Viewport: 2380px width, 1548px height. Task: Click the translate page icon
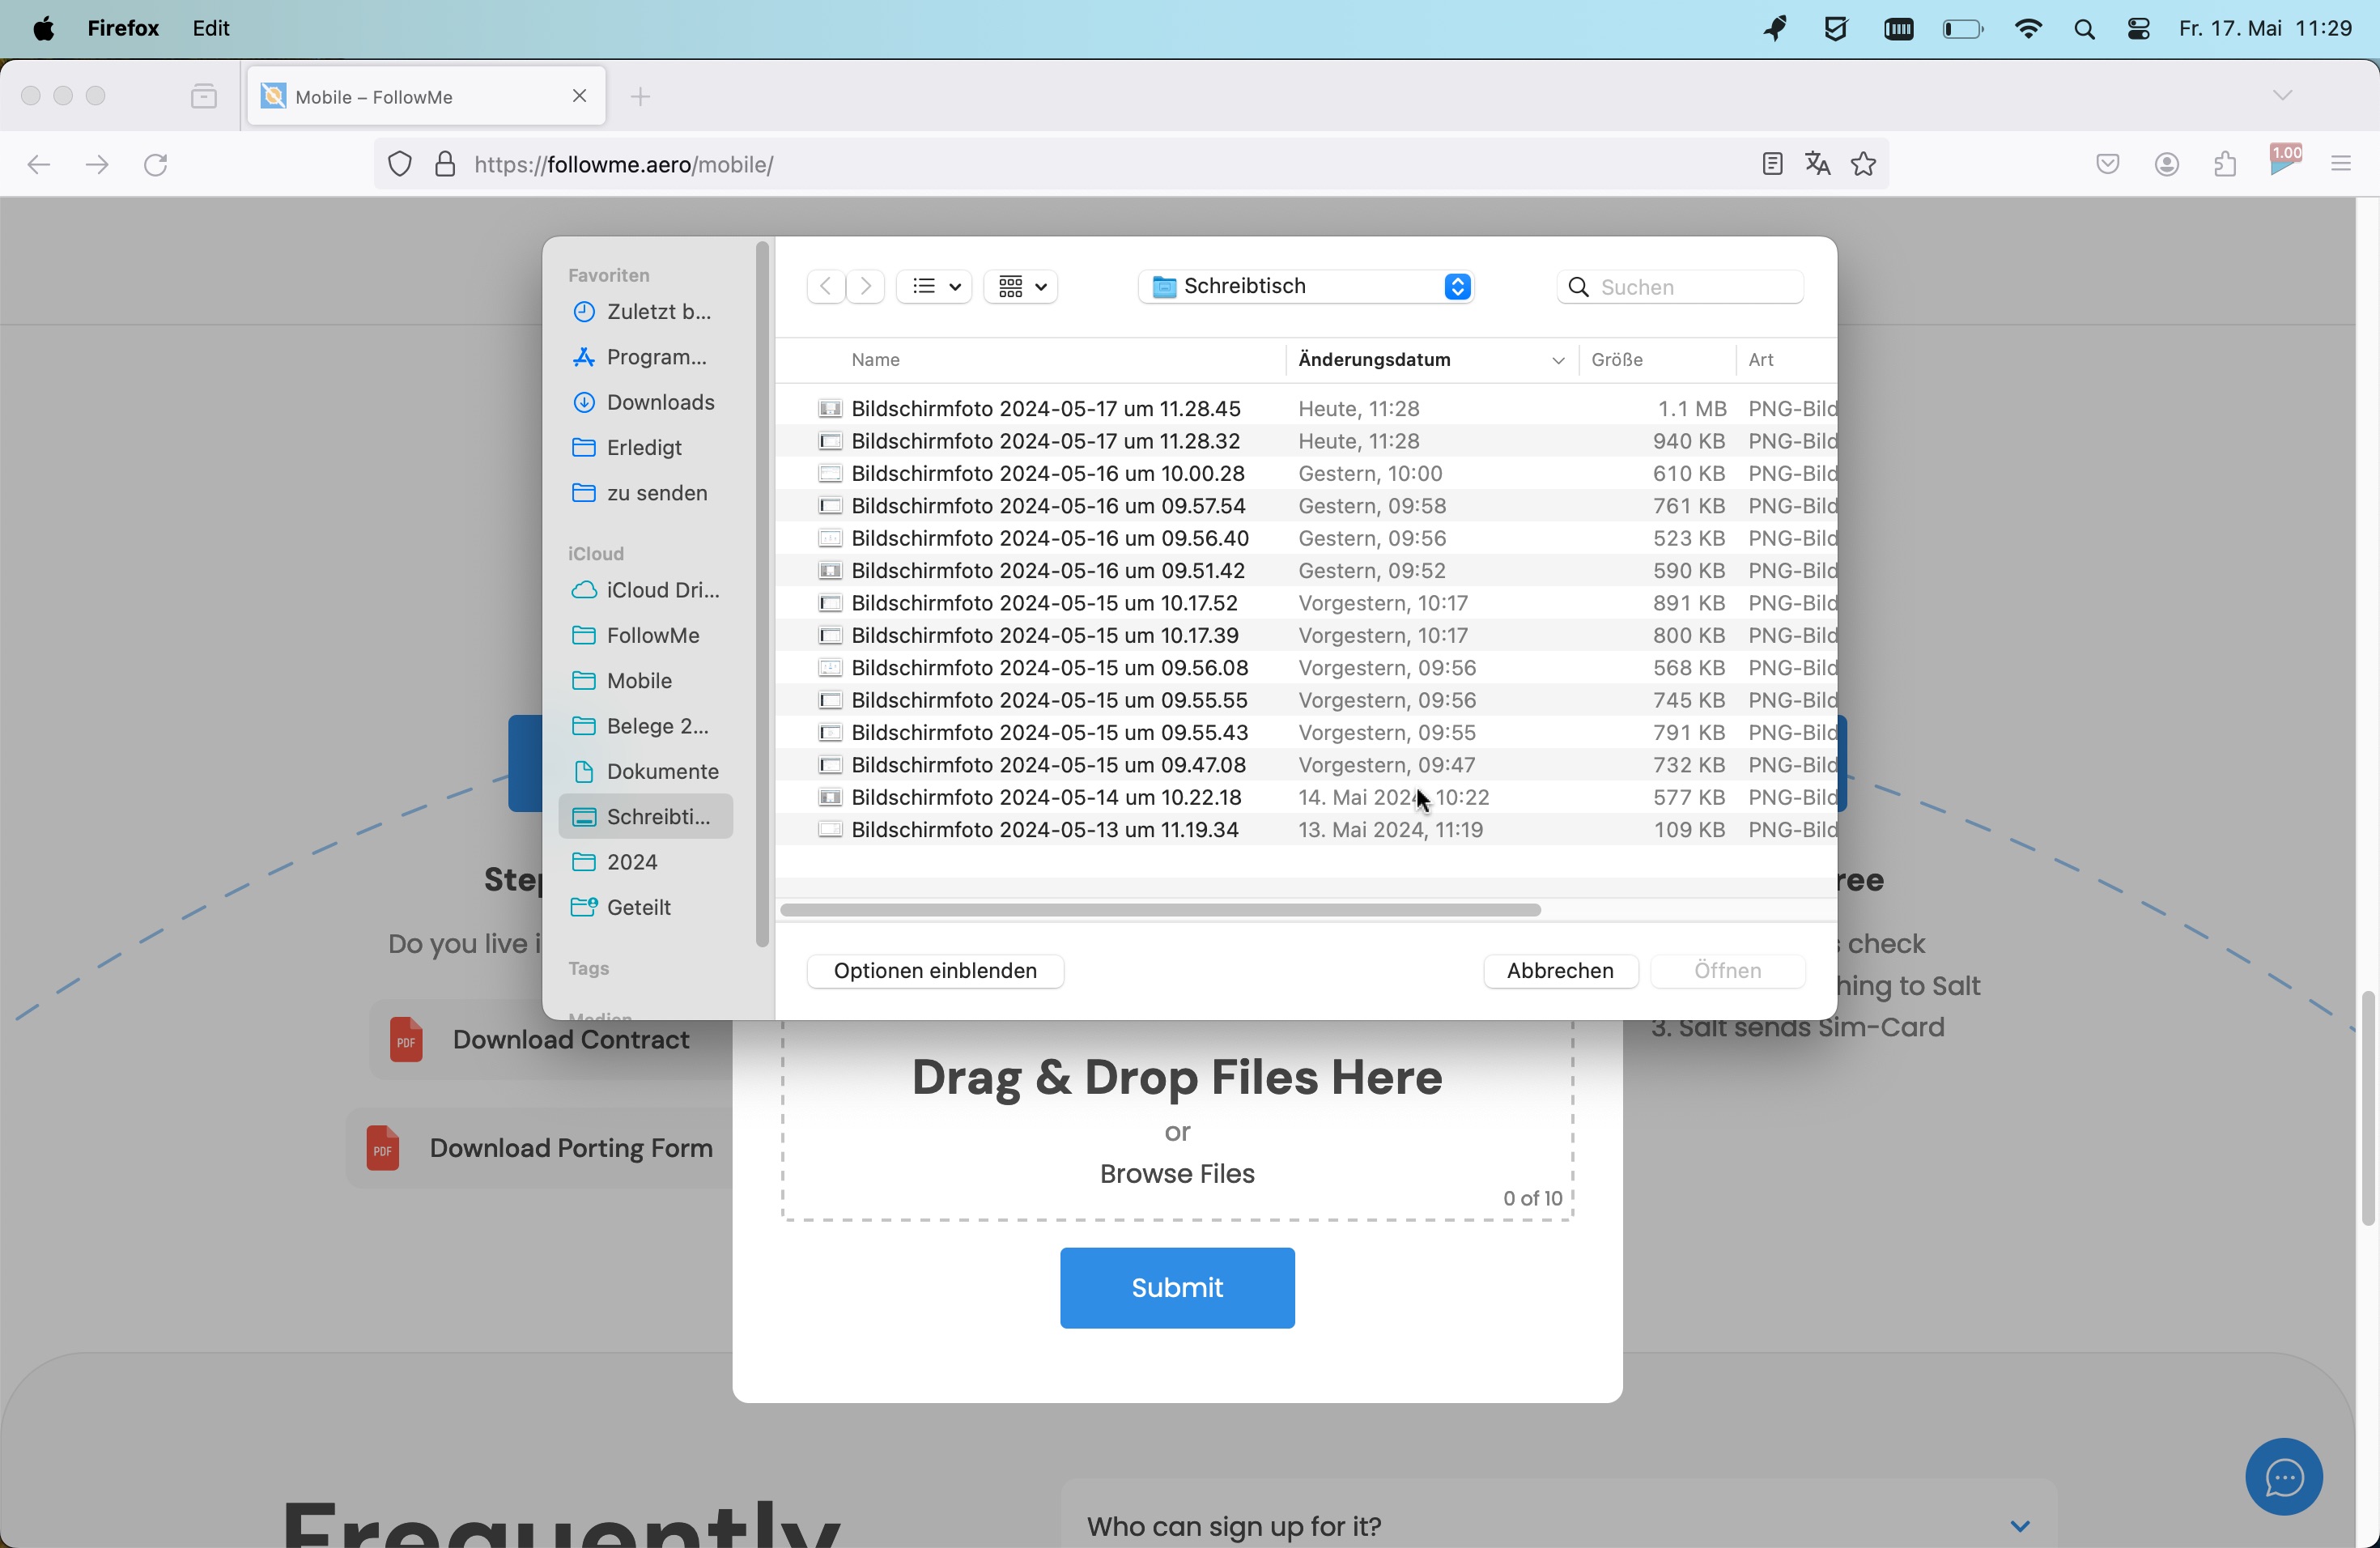point(1818,163)
